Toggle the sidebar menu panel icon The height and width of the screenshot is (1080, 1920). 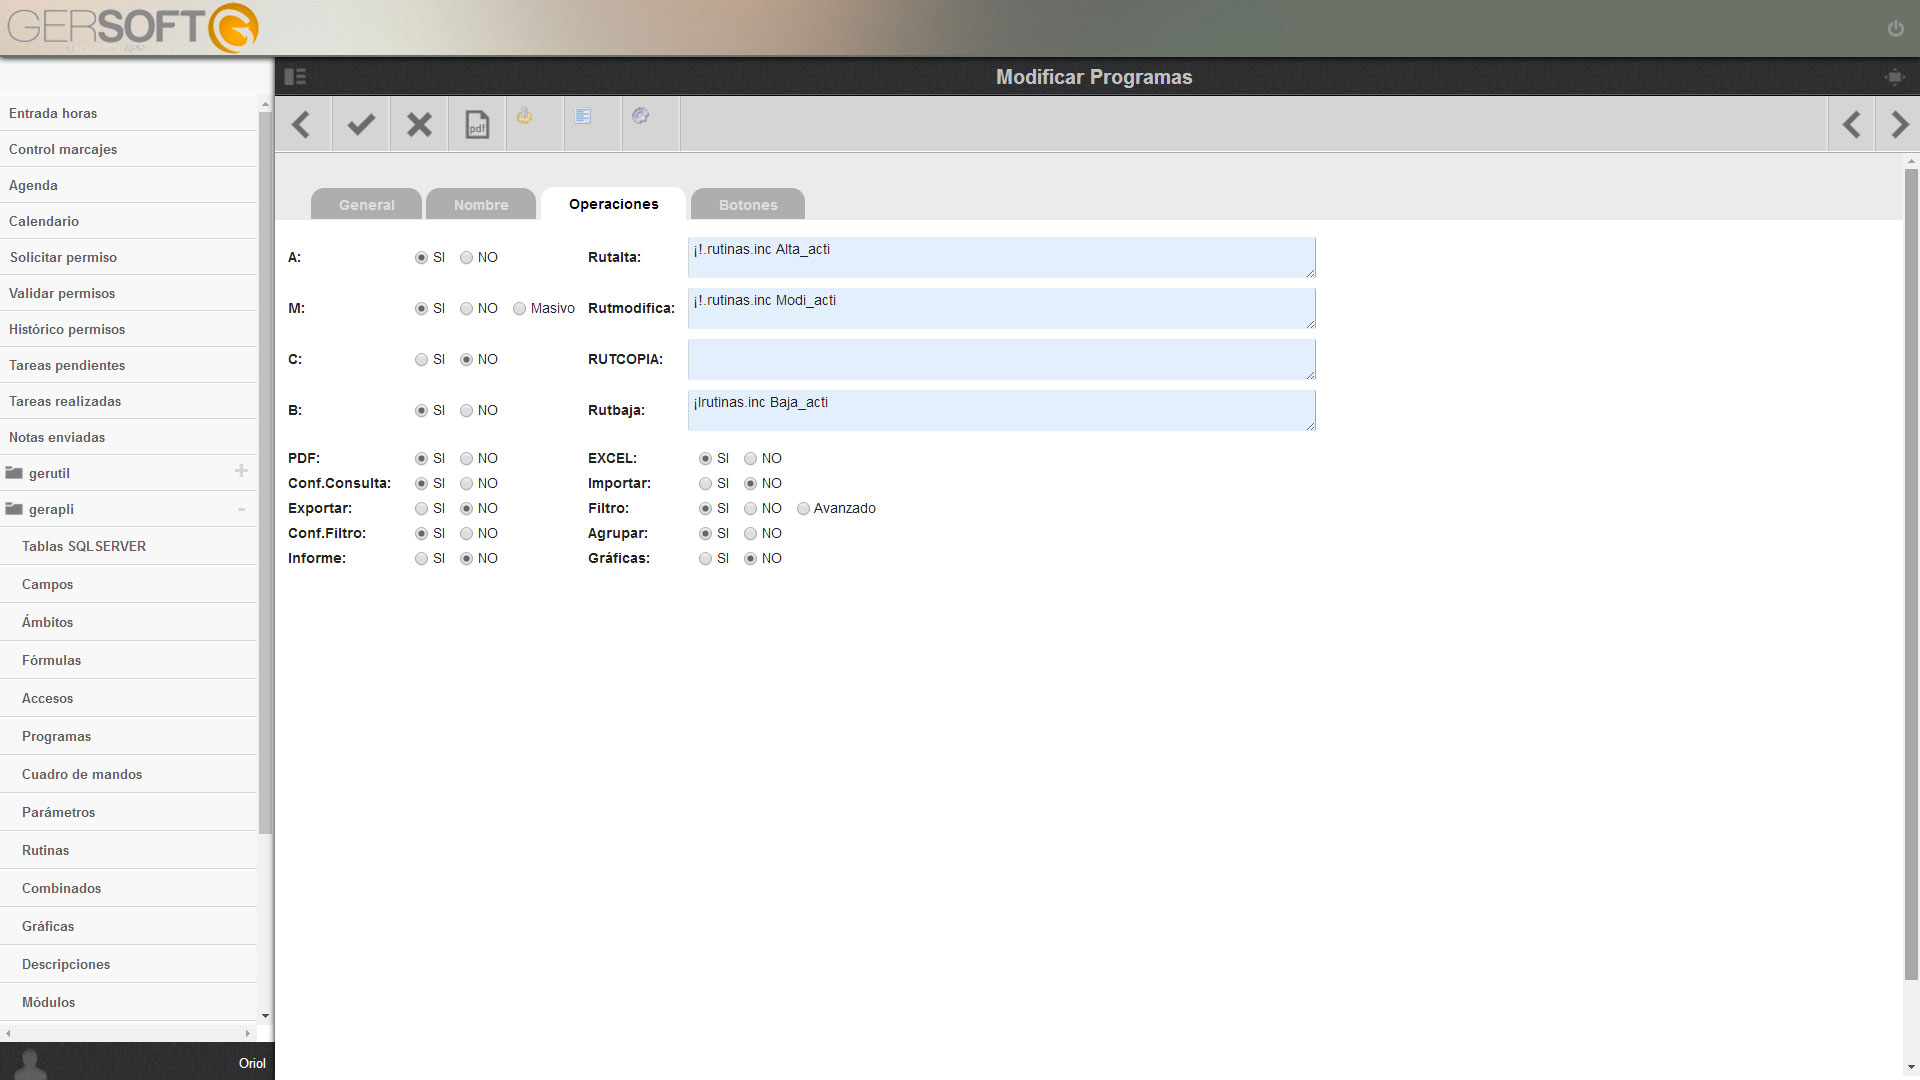(295, 77)
